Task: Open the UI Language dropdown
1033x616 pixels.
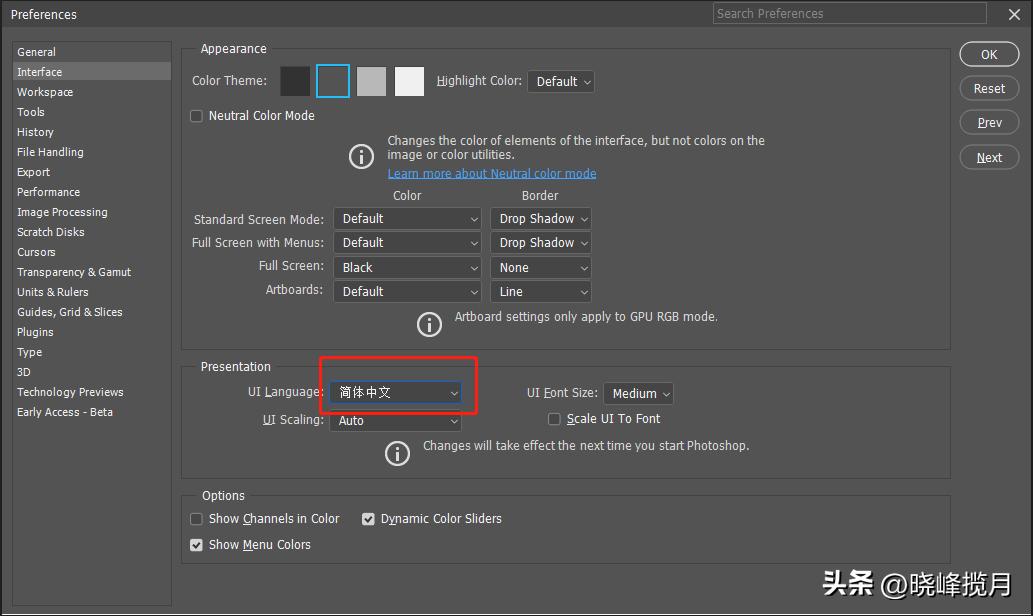Action: (395, 393)
